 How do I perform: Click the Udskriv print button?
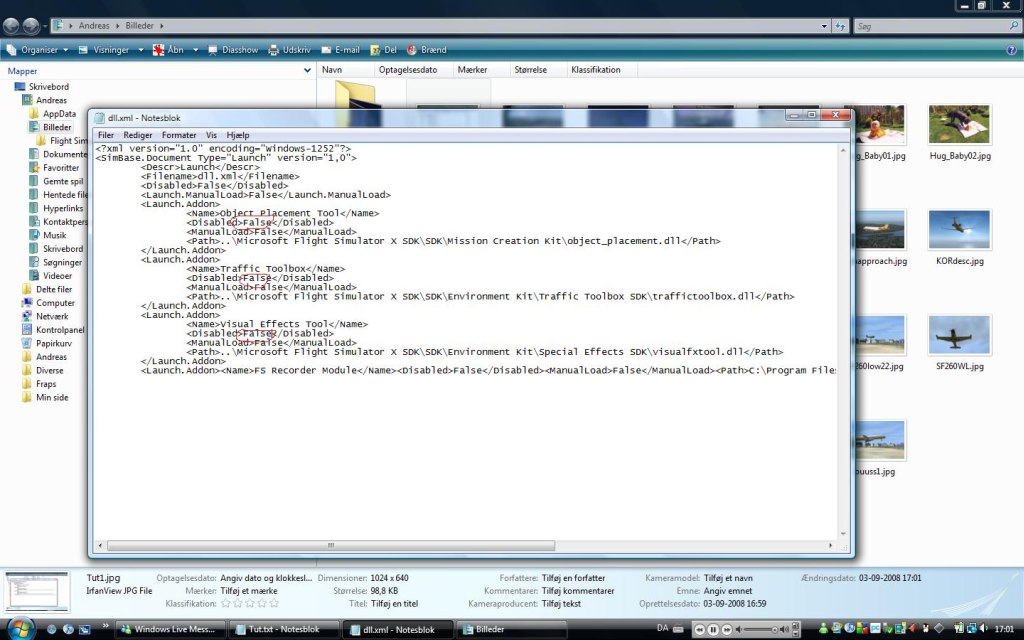click(290, 50)
